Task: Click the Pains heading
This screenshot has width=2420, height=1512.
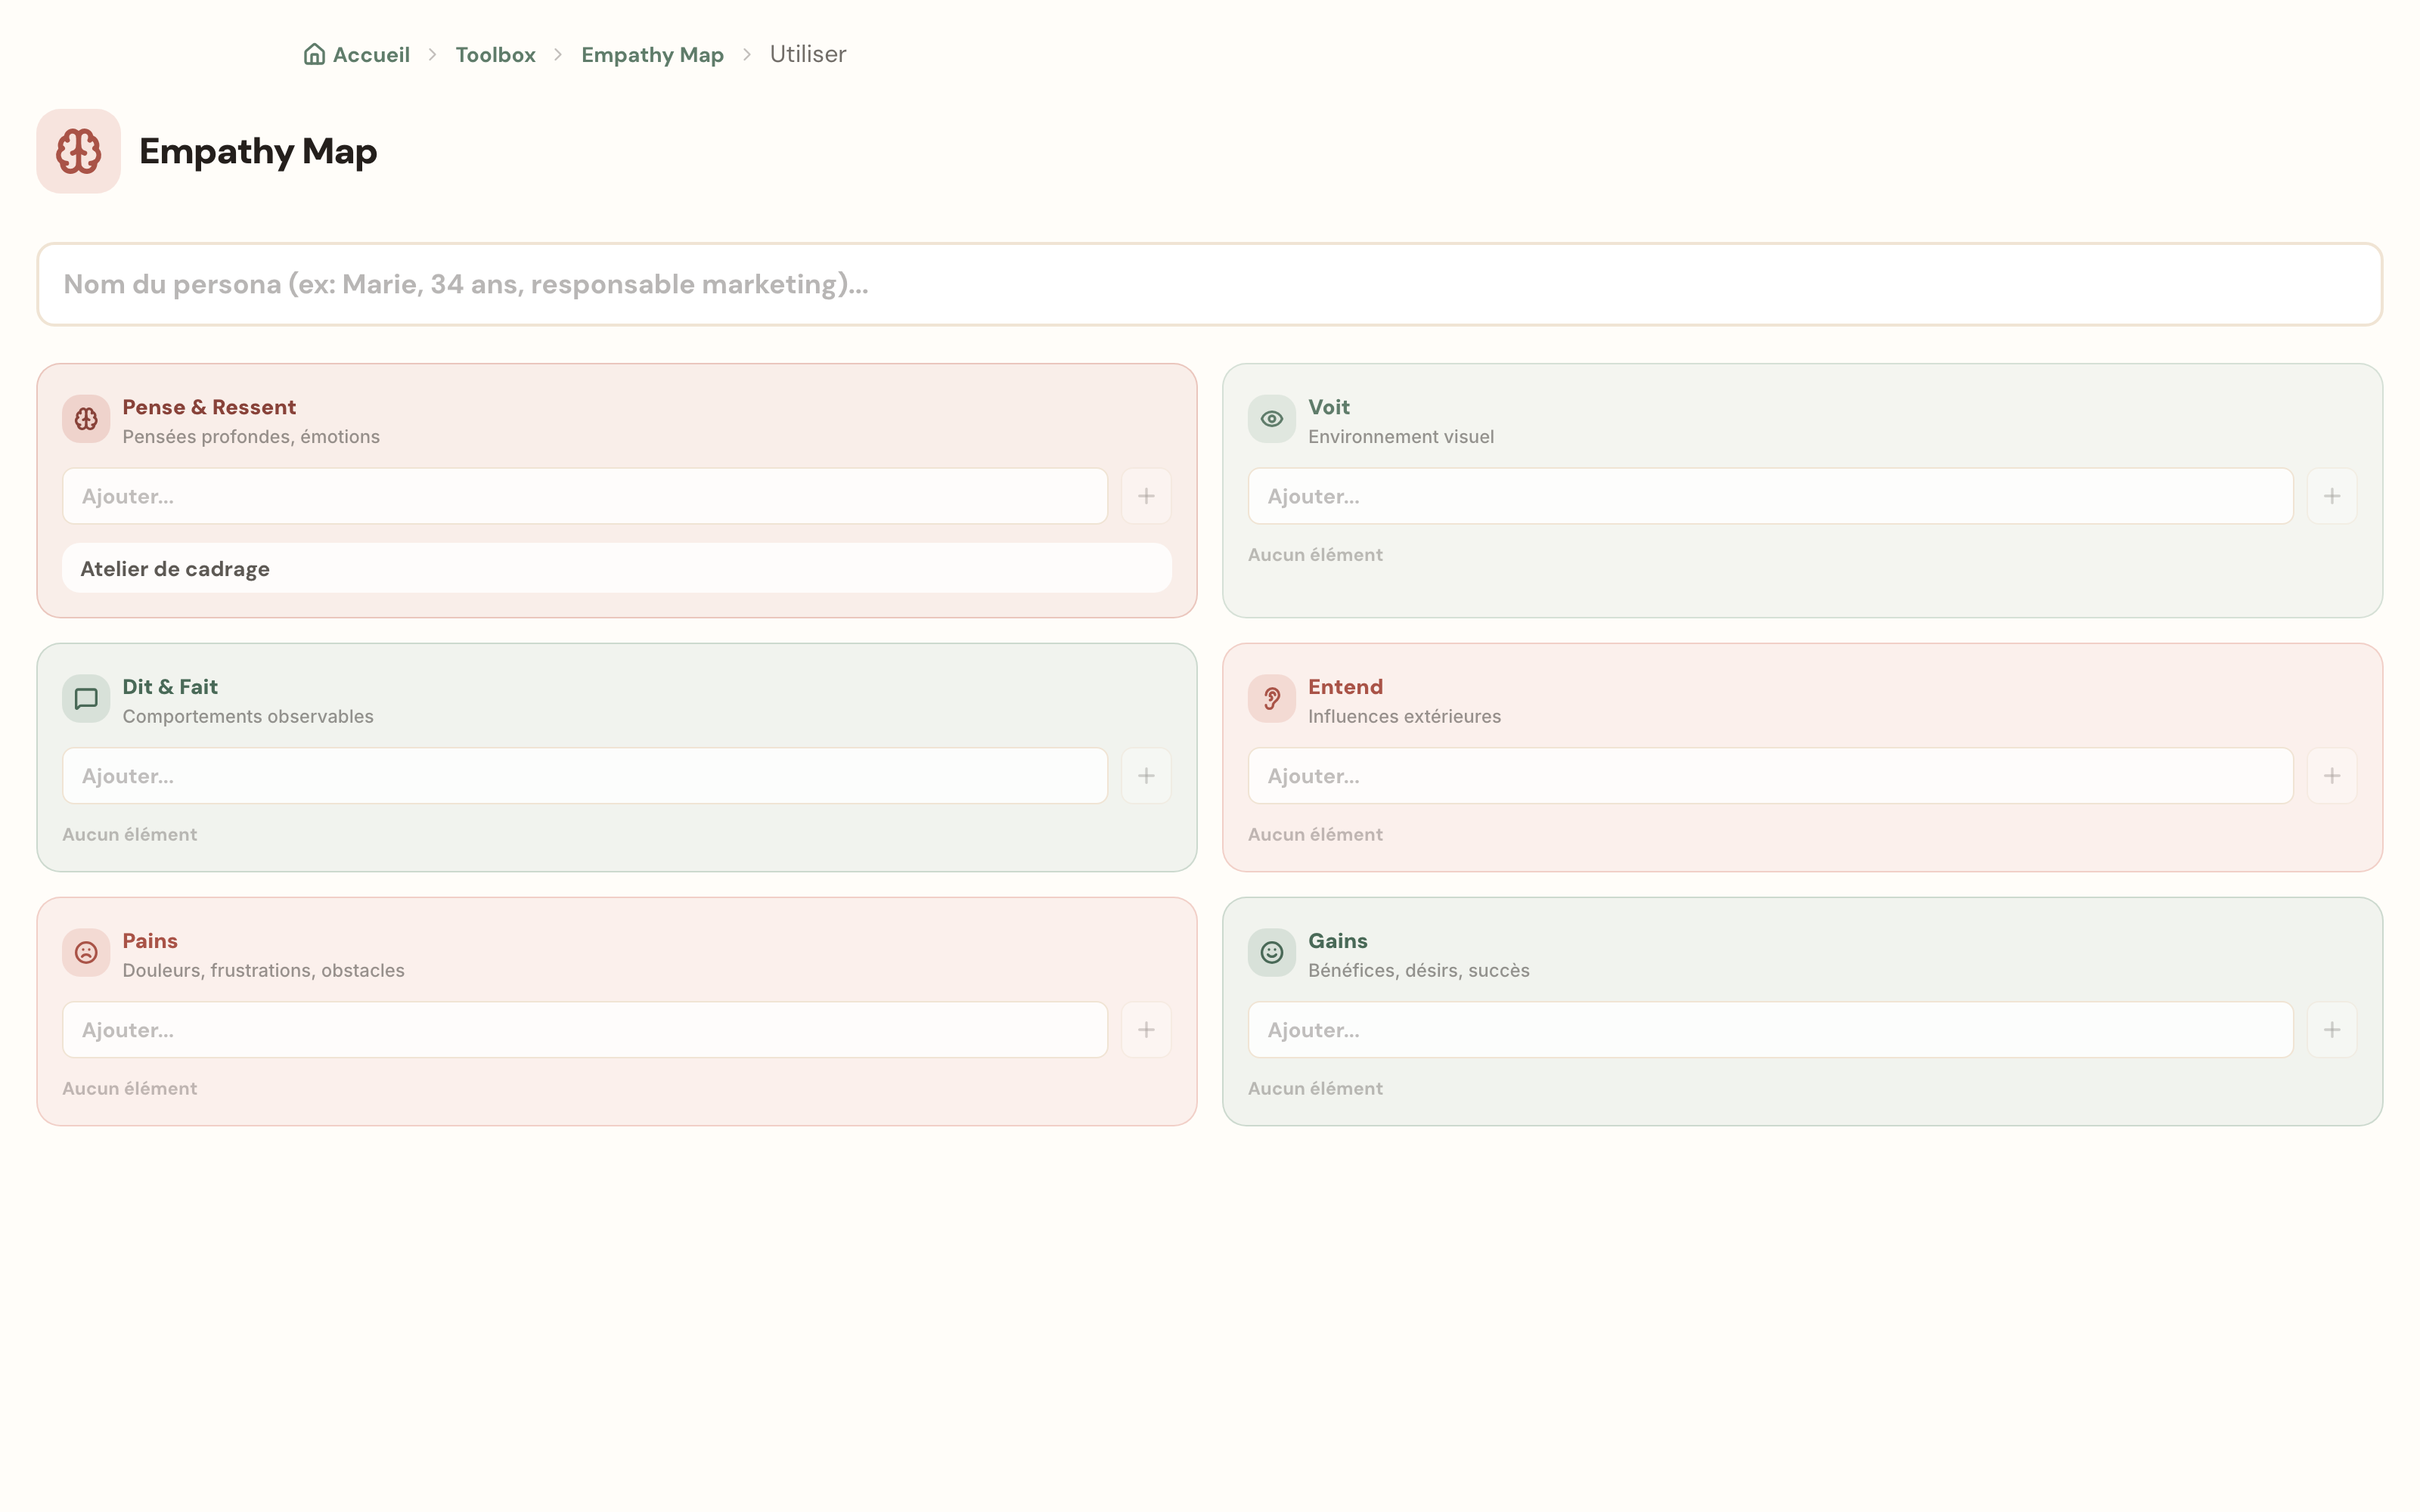Action: tap(150, 941)
